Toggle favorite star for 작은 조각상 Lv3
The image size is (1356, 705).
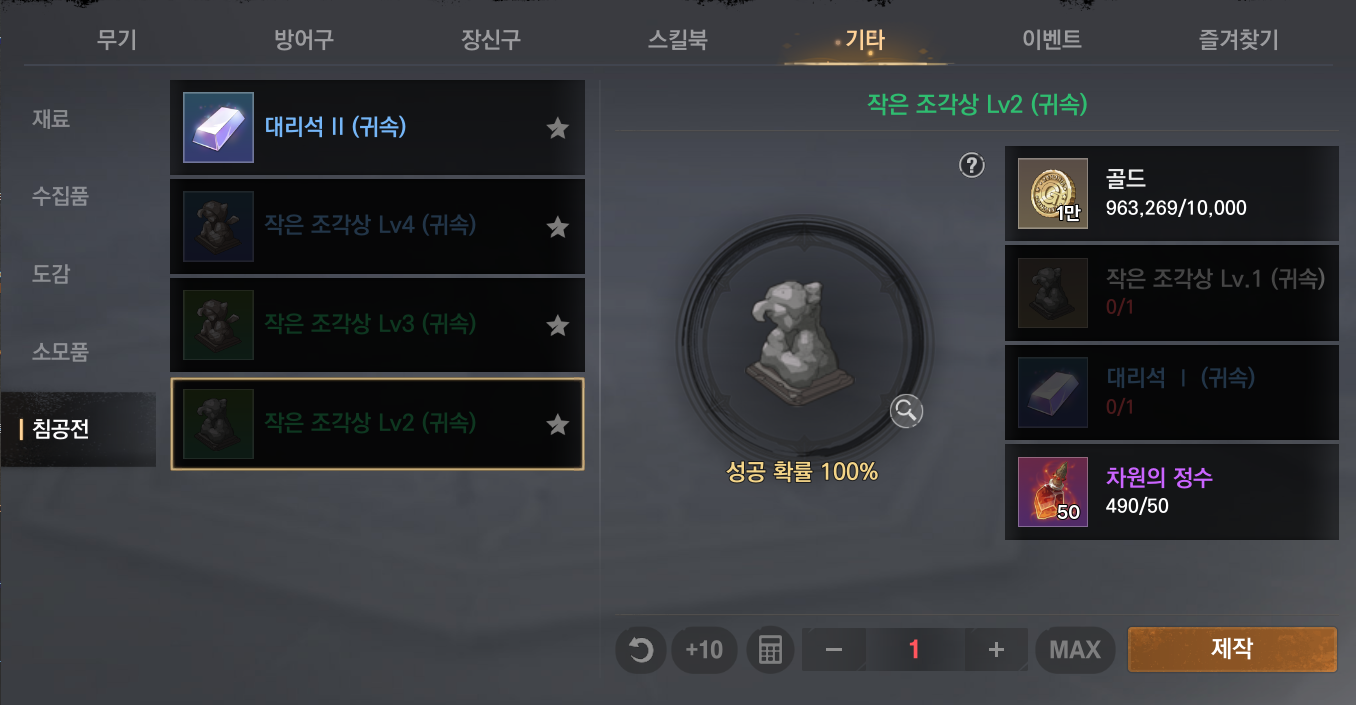[558, 326]
